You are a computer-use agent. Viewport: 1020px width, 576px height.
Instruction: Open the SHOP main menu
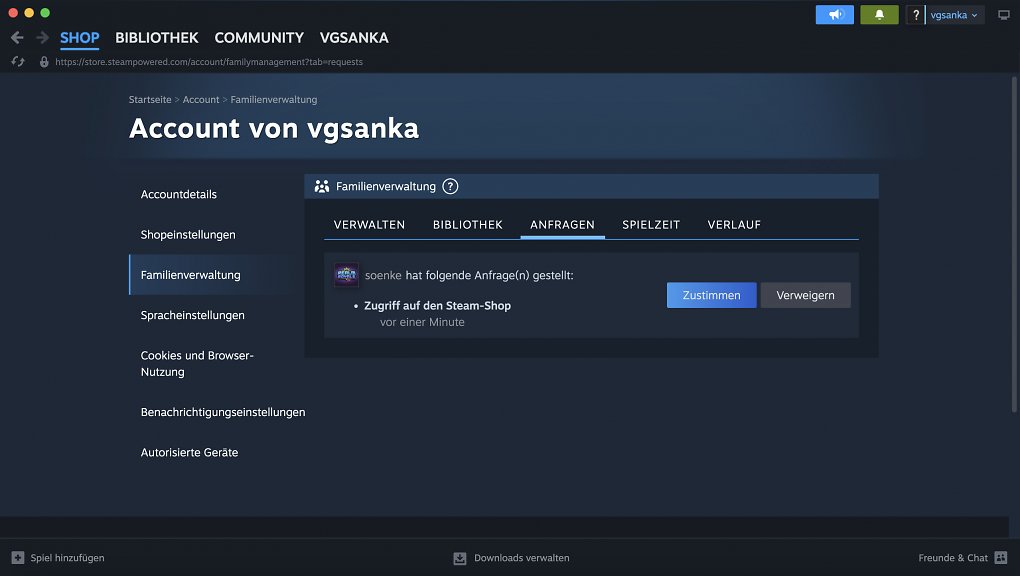pyautogui.click(x=79, y=38)
